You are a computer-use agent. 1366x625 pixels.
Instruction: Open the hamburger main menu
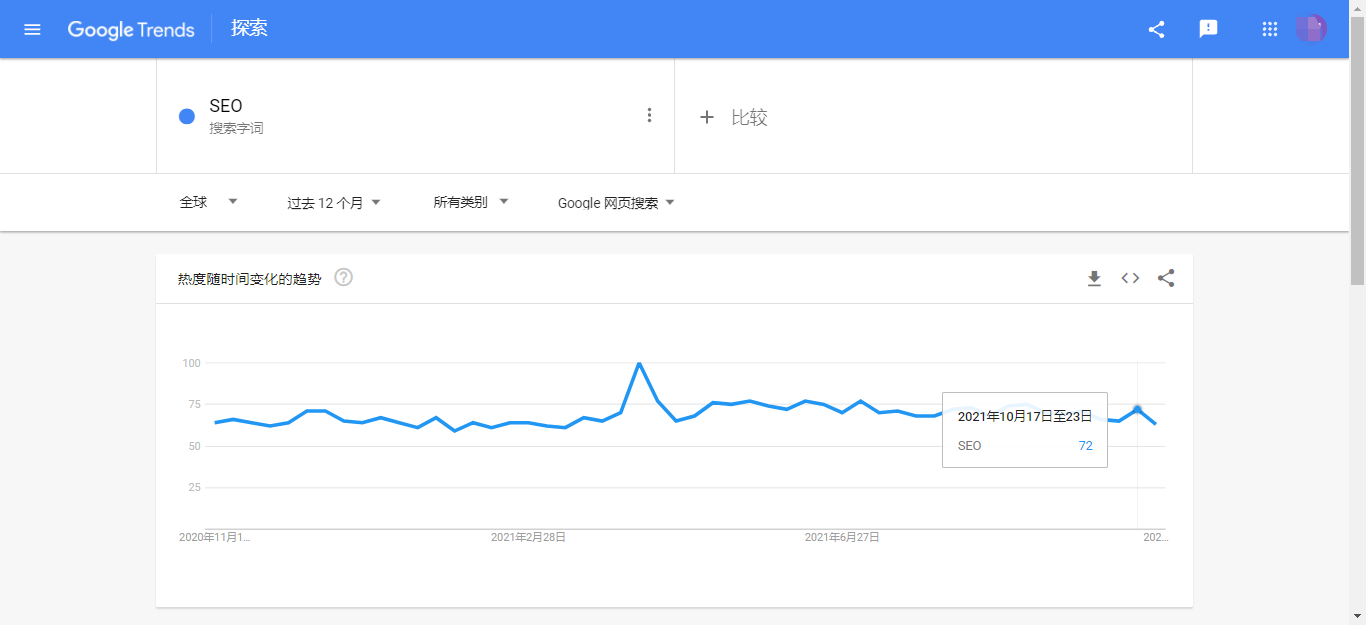point(32,29)
